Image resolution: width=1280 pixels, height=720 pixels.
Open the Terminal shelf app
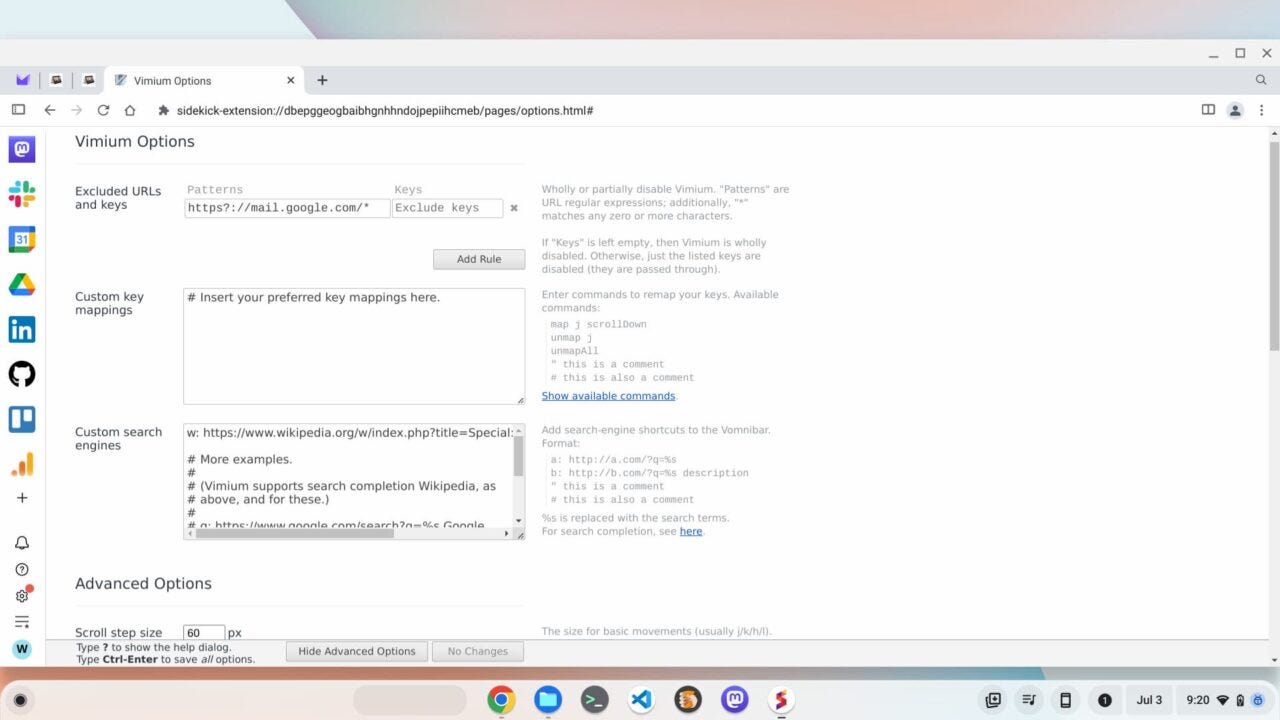click(595, 700)
